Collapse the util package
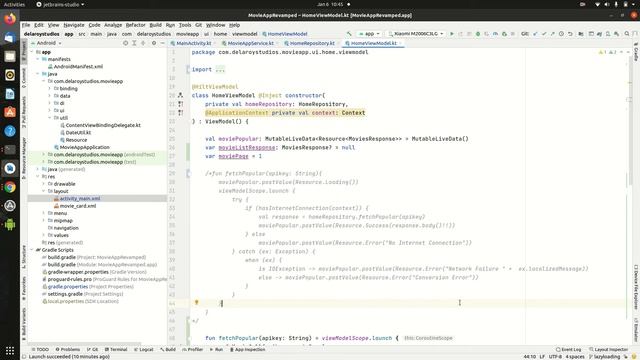 pos(49,118)
